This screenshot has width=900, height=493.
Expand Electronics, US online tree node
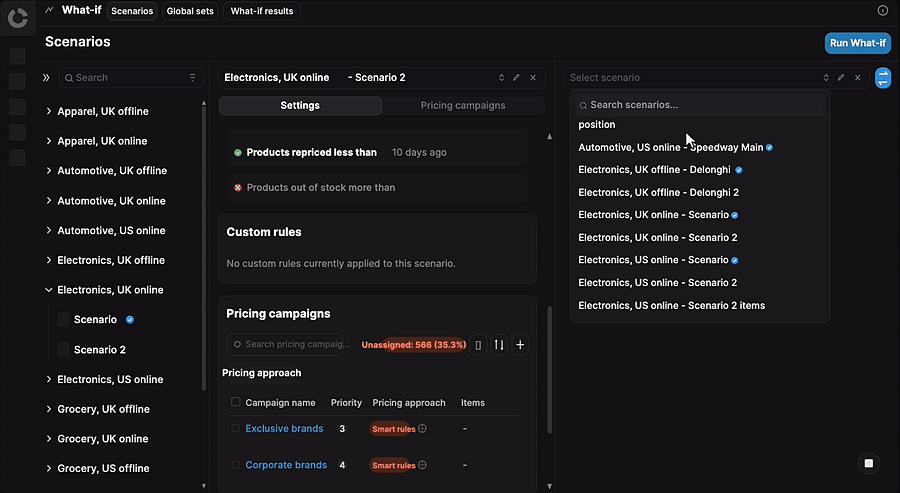tap(49, 379)
